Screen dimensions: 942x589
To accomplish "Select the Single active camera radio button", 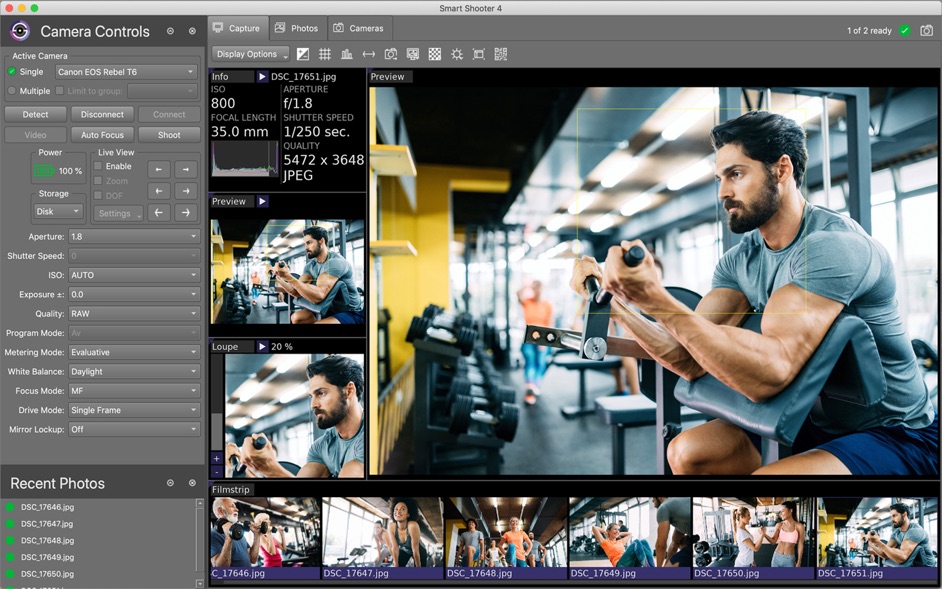I will [x=11, y=72].
